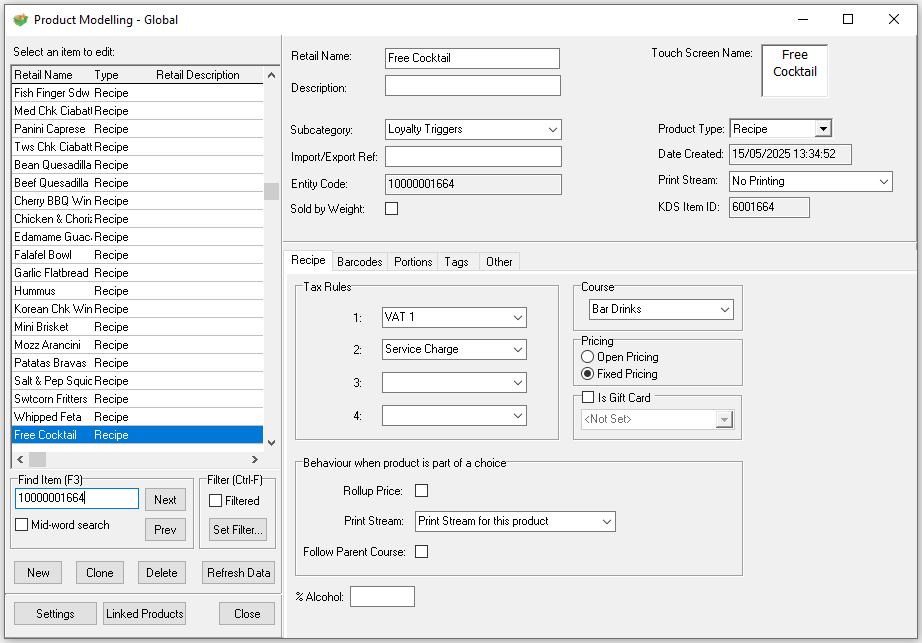This screenshot has height=643, width=922.
Task: Click the Date Created field
Action: pos(790,155)
